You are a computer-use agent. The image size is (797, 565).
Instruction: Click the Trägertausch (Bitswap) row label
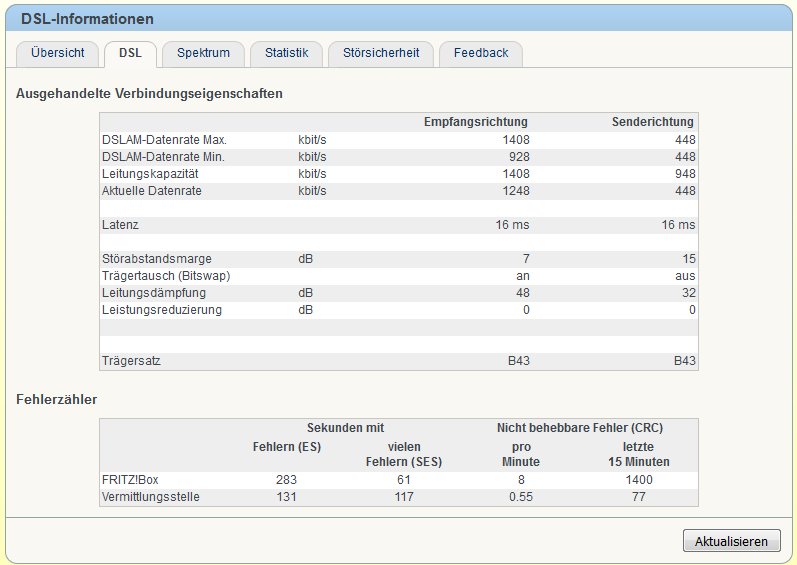166,276
